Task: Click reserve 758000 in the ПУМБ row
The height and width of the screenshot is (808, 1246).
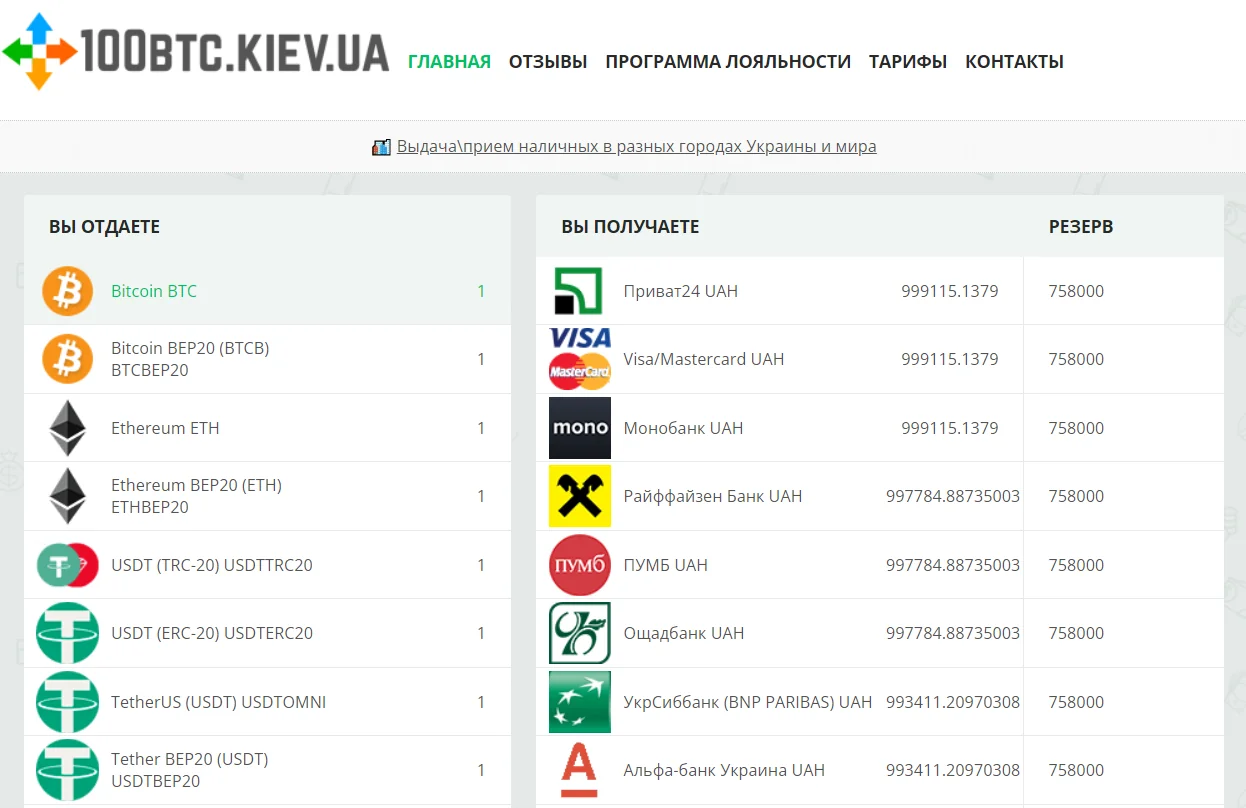Action: pos(1076,565)
